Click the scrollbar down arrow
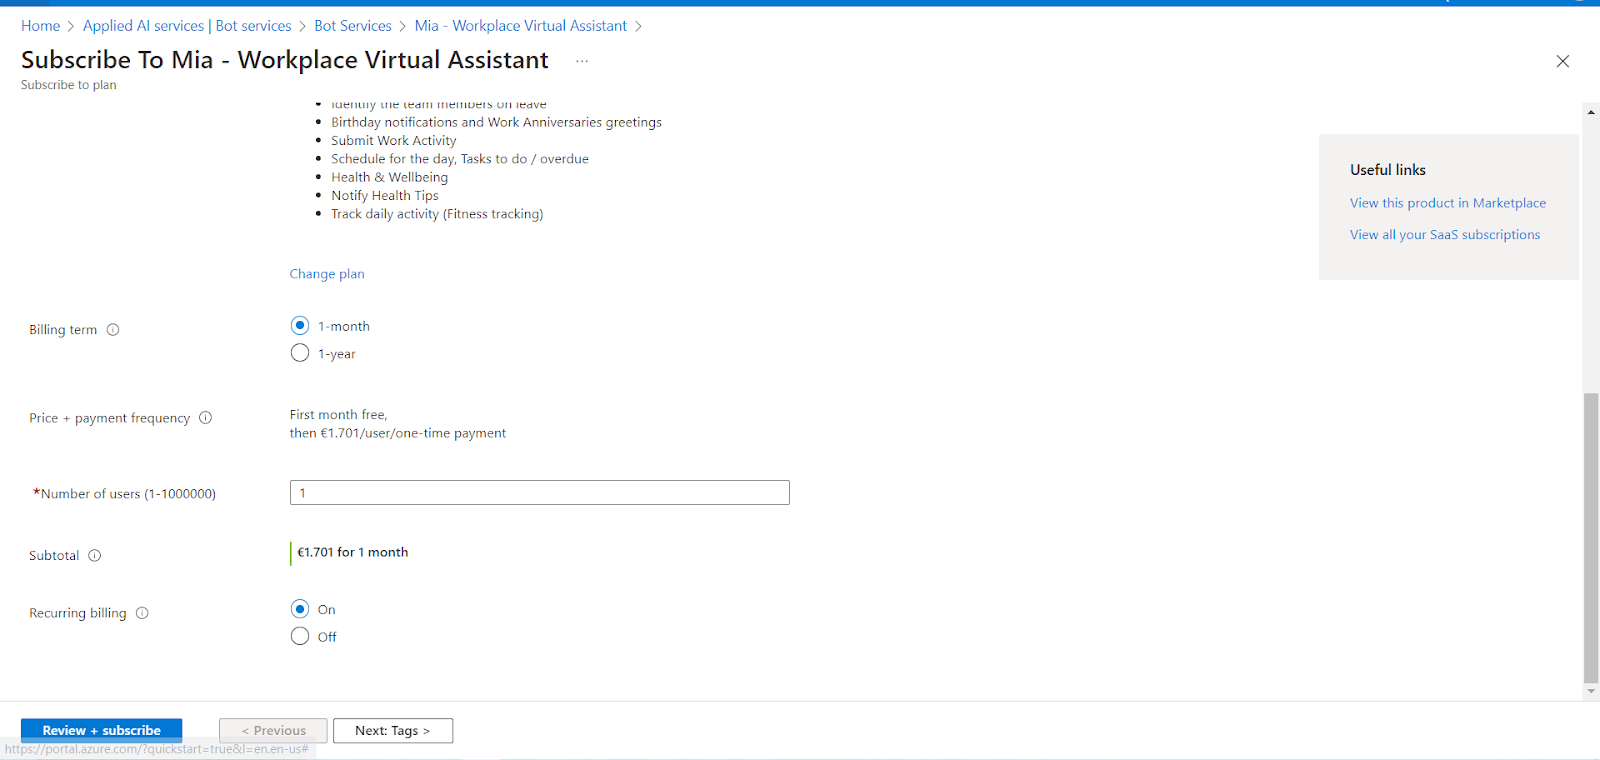Screen dimensions: 1600x760 click(1591, 691)
